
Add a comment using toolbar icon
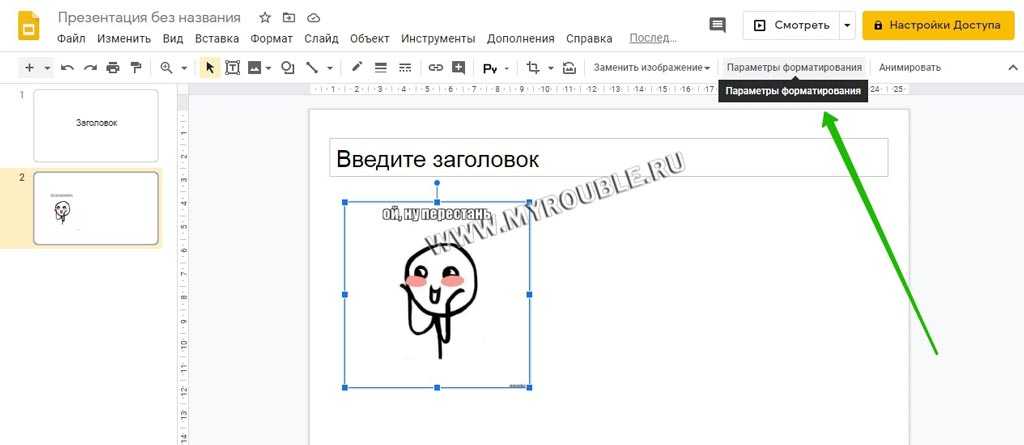[x=458, y=68]
